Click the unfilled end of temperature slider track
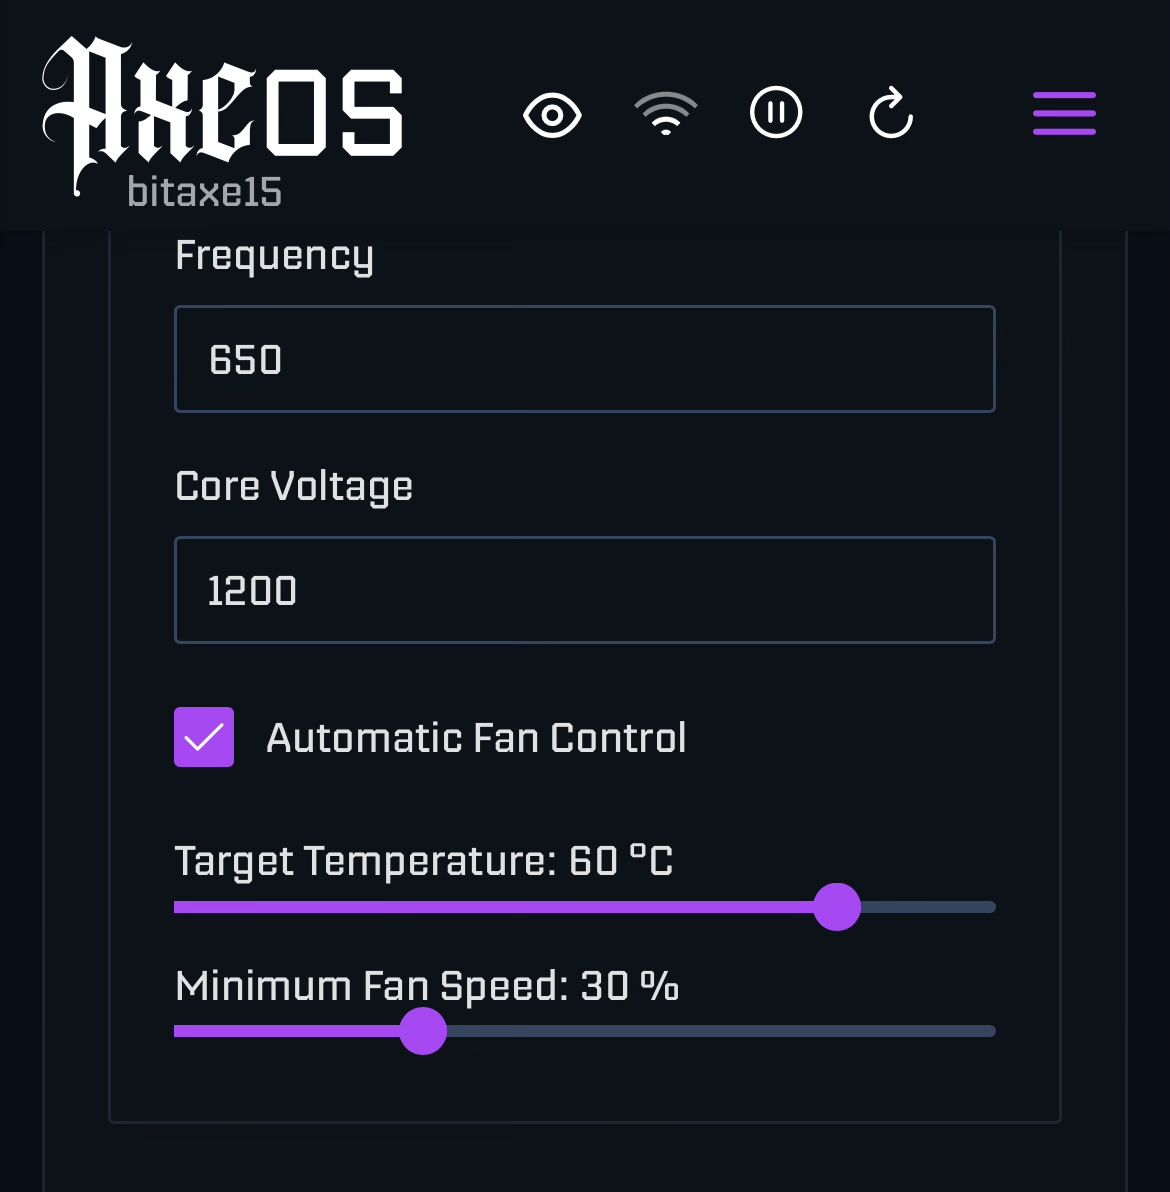 pyautogui.click(x=928, y=907)
